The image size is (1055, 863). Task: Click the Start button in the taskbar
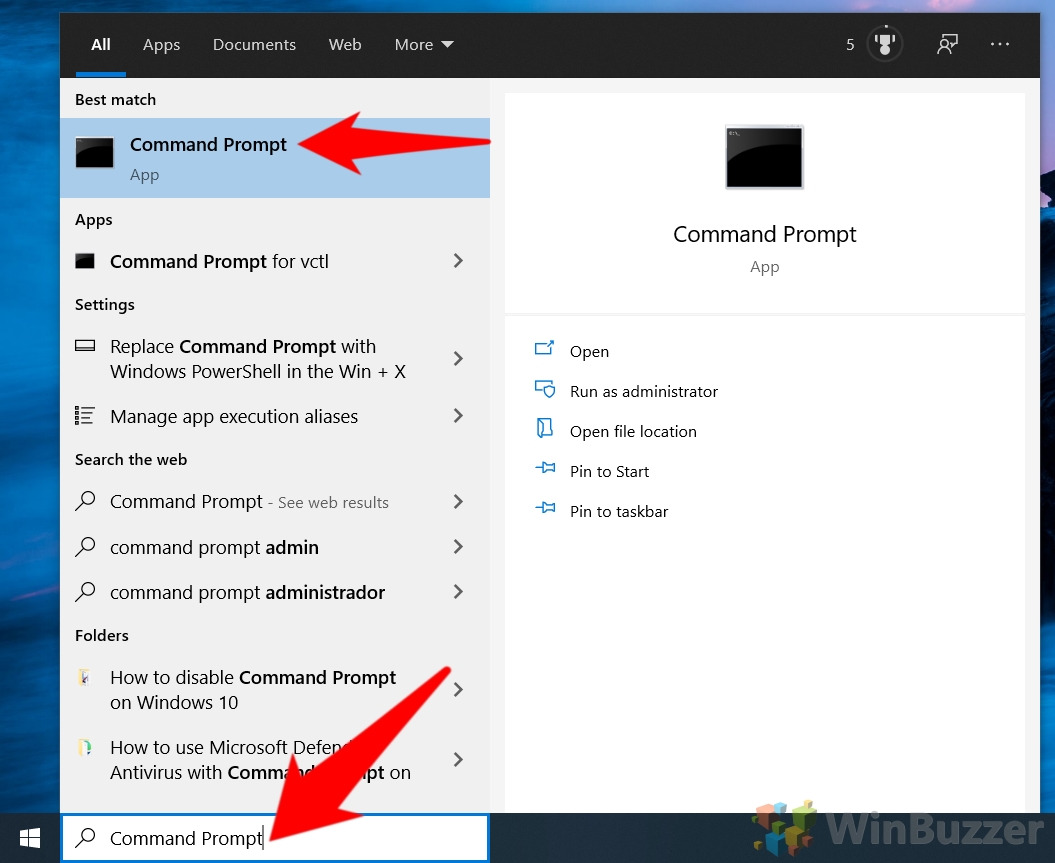click(x=28, y=836)
